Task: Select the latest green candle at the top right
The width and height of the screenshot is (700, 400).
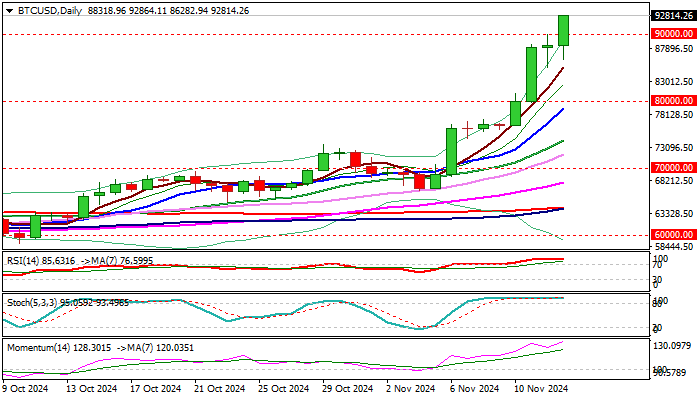Action: click(564, 30)
